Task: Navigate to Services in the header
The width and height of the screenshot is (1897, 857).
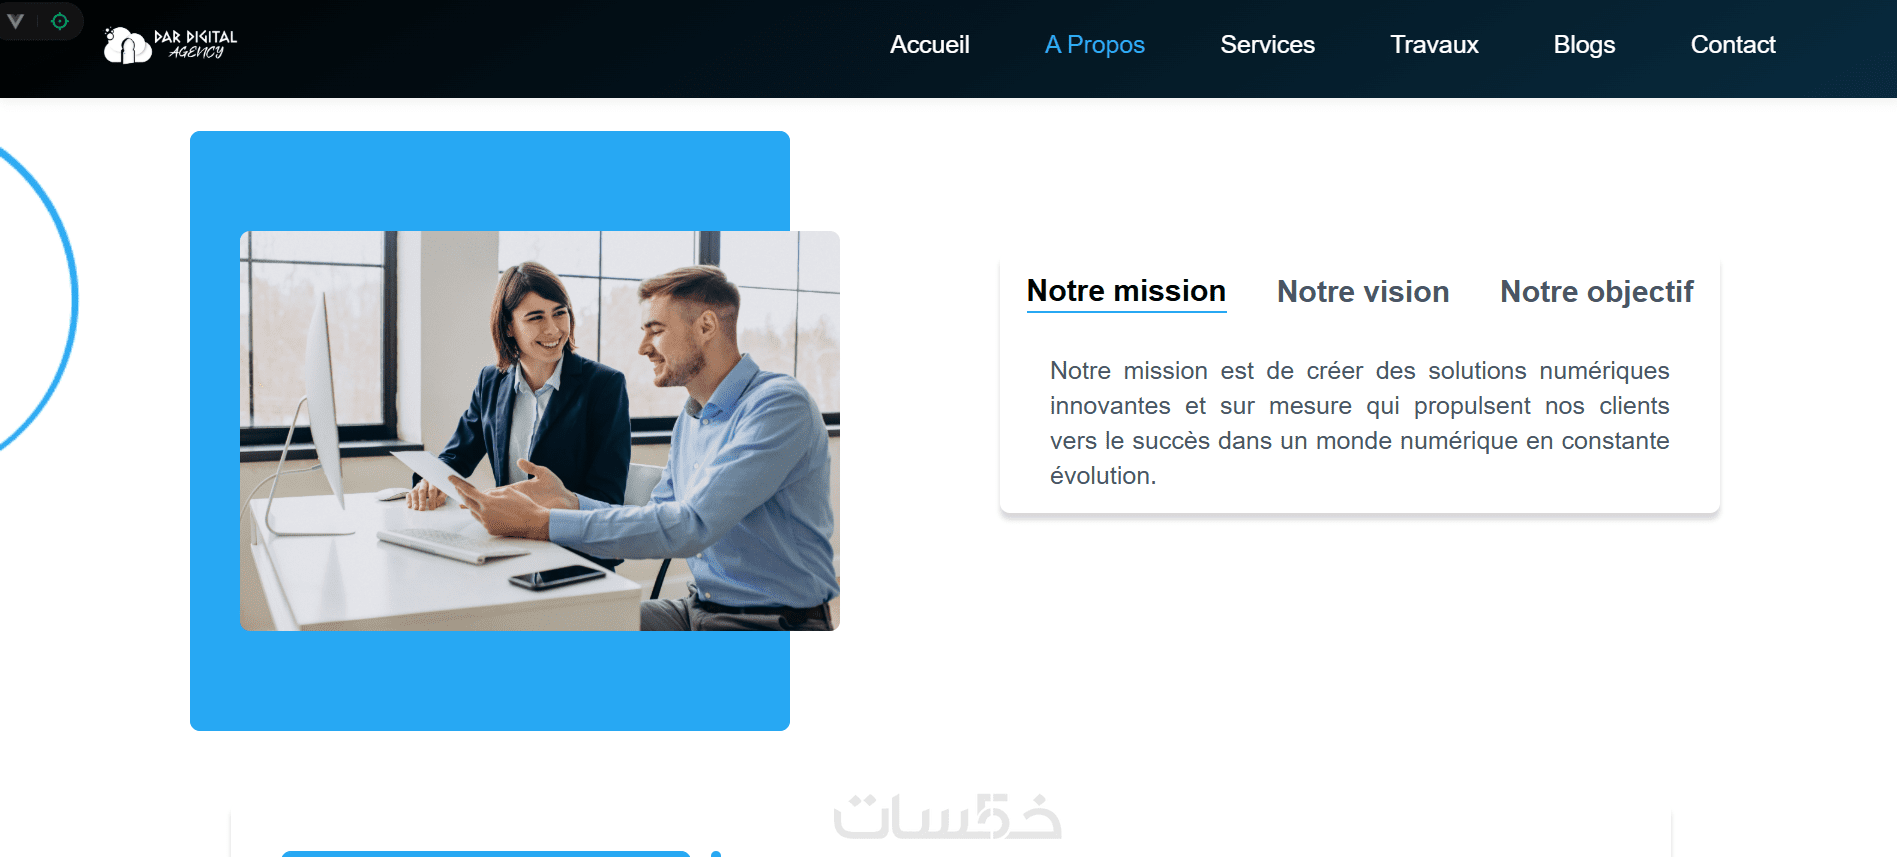Action: point(1267,45)
